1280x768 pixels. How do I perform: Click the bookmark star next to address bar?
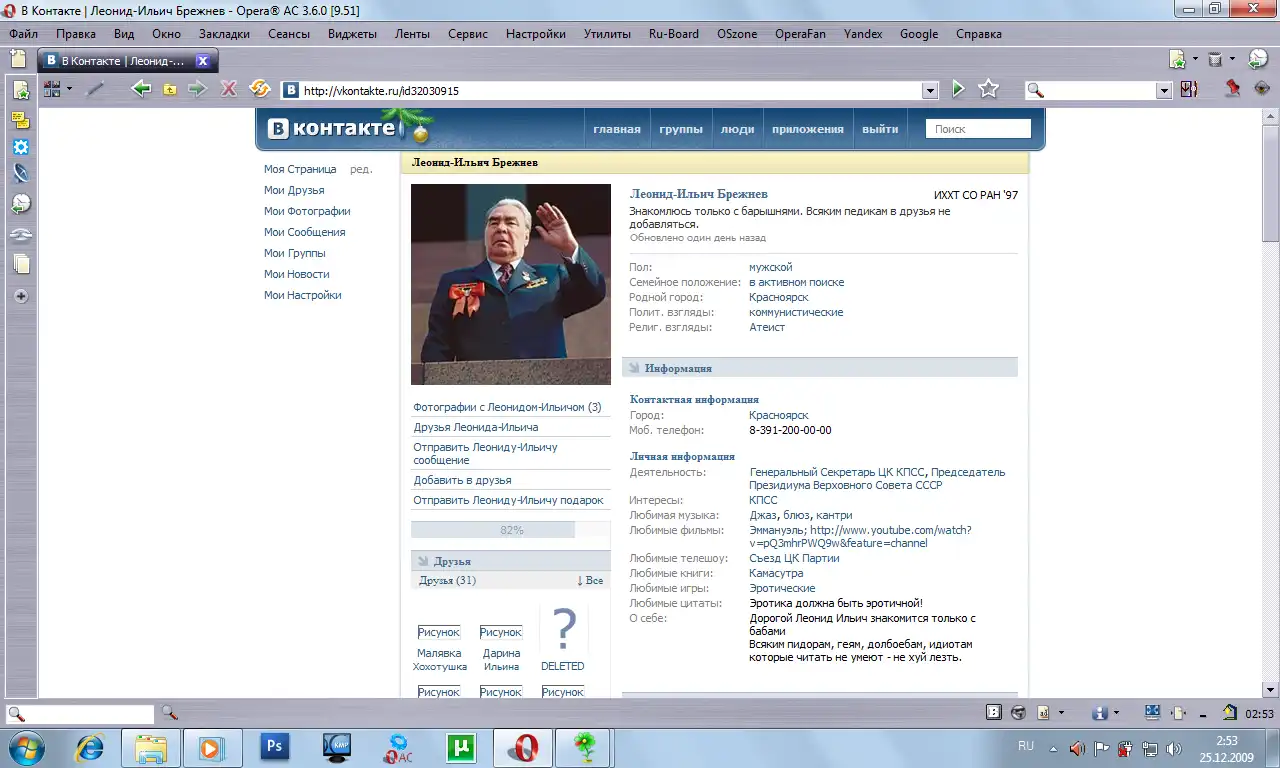(x=988, y=89)
